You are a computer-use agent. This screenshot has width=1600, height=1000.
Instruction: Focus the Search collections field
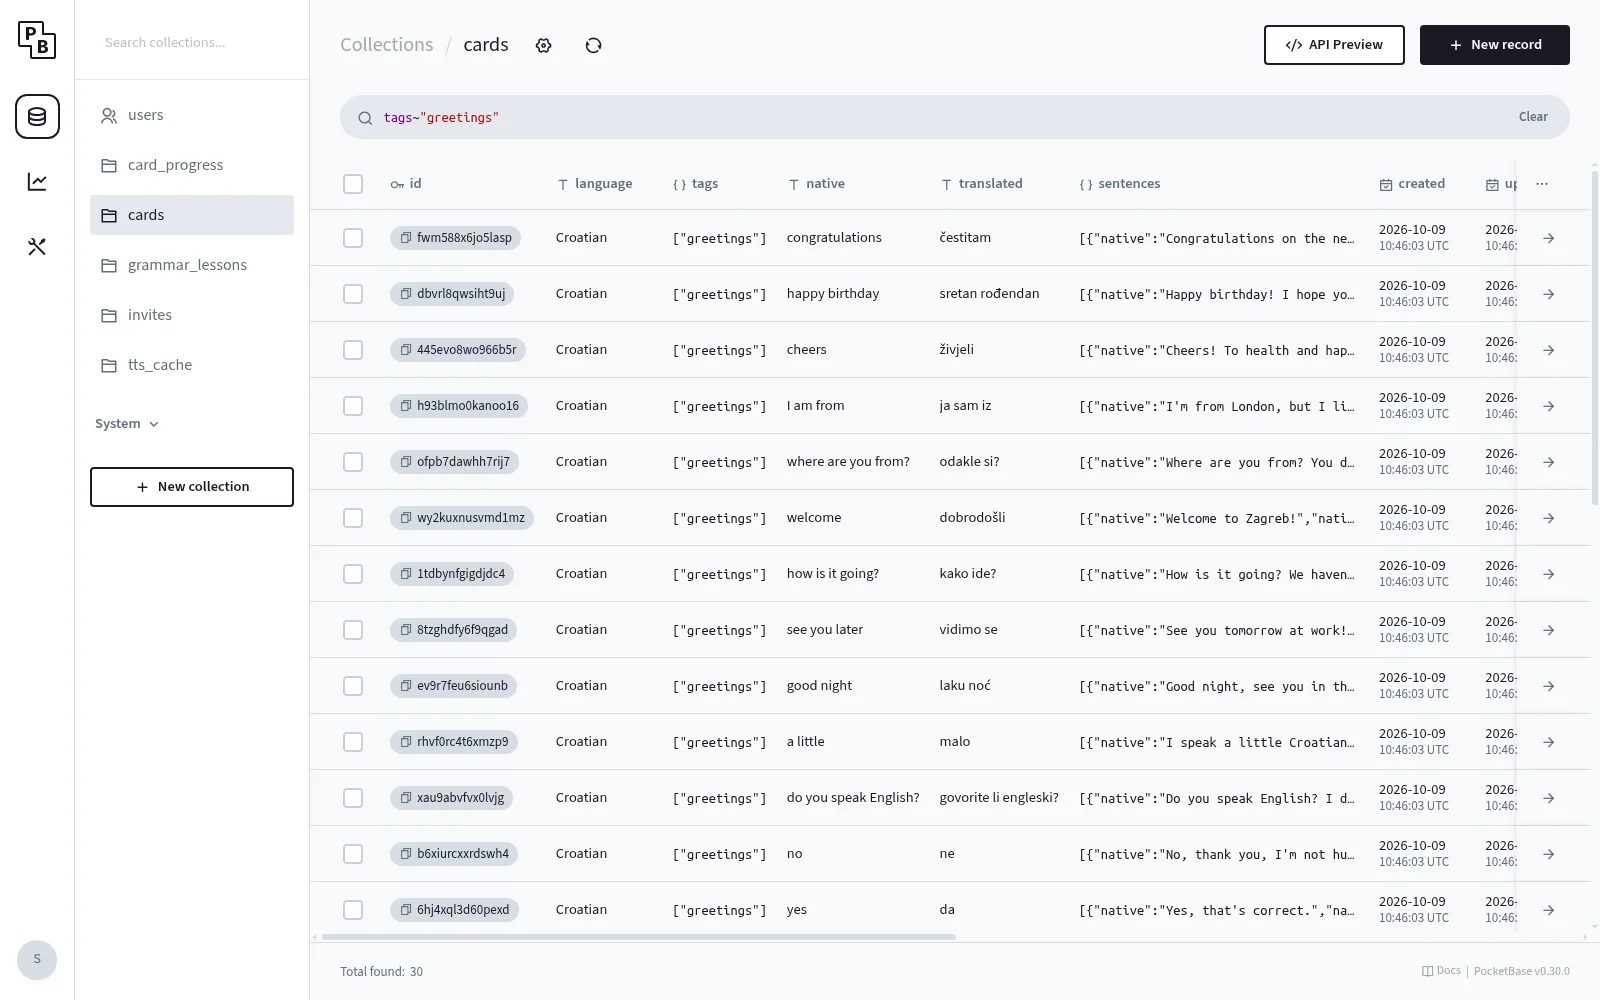point(192,42)
